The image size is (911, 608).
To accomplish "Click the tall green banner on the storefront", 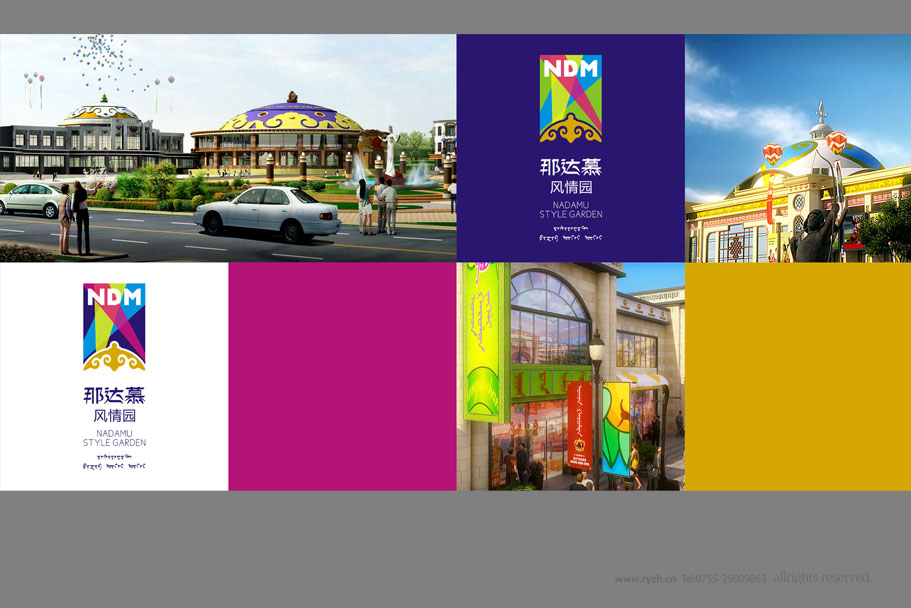I will 483,340.
